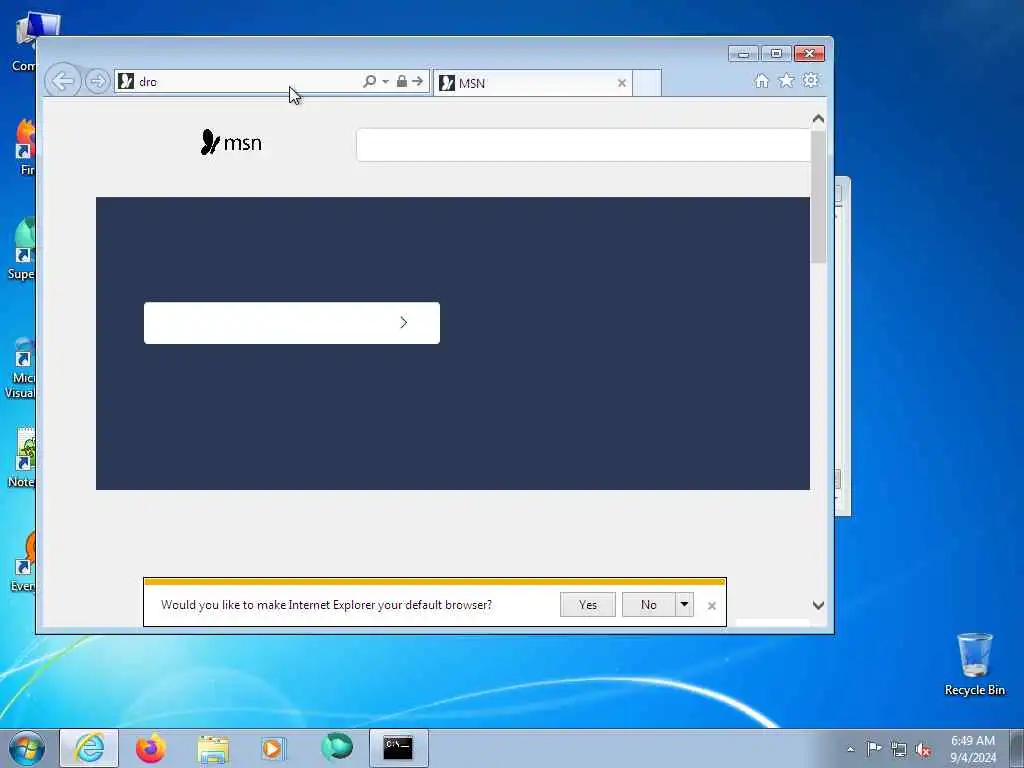Launch Firefox from the taskbar
1024x768 pixels.
point(151,748)
